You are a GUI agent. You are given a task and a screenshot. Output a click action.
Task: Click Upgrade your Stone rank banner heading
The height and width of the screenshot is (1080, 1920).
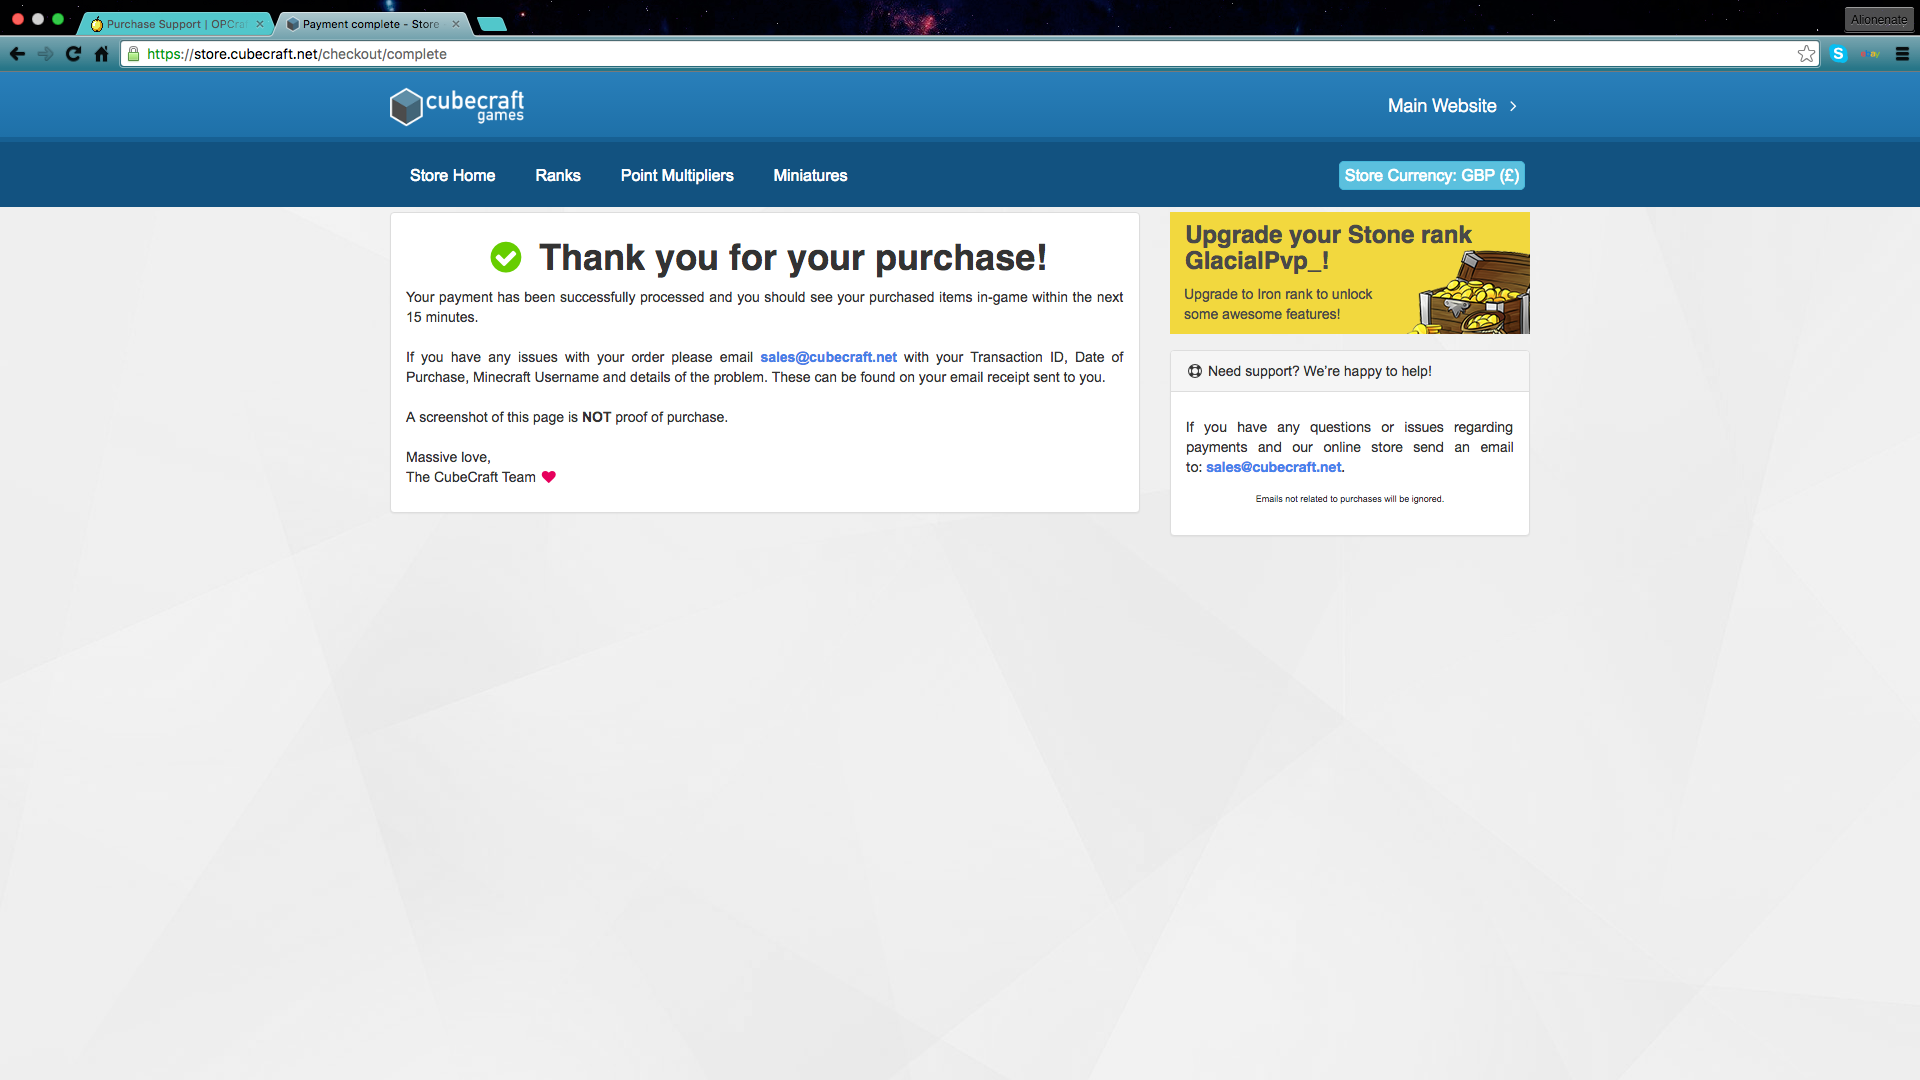click(x=1328, y=247)
